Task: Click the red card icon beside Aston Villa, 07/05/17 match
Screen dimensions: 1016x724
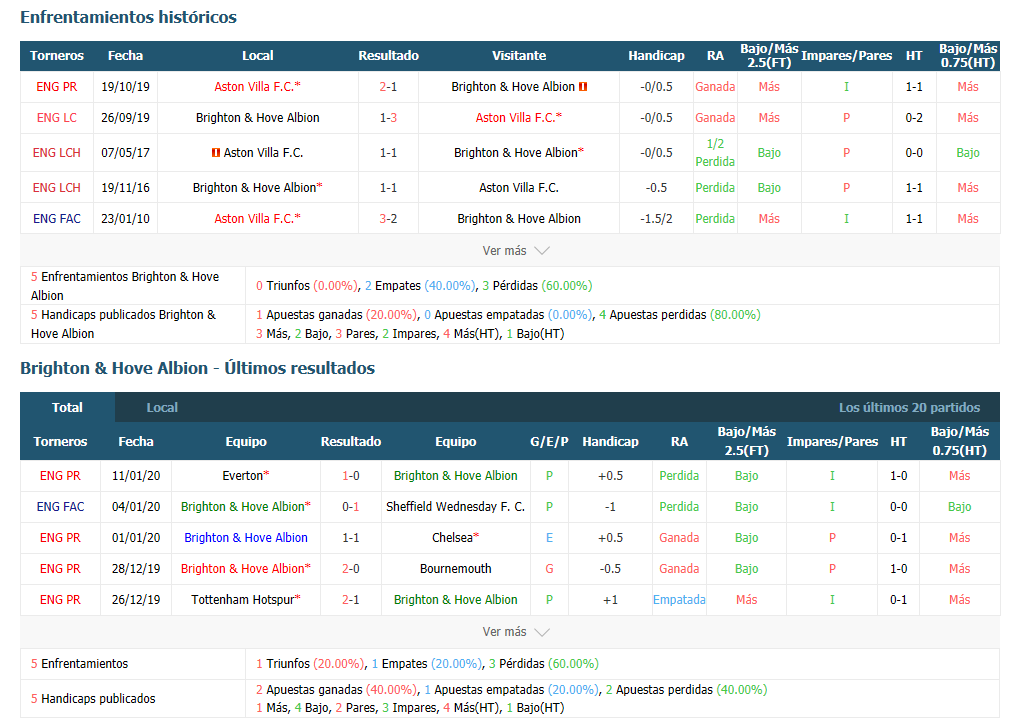Action: coord(216,153)
